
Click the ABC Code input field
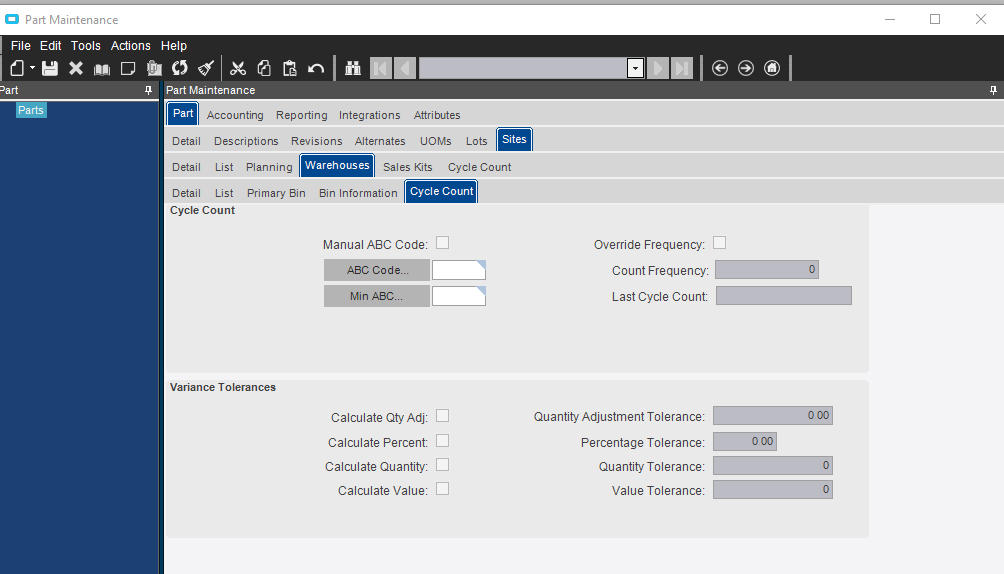click(458, 270)
